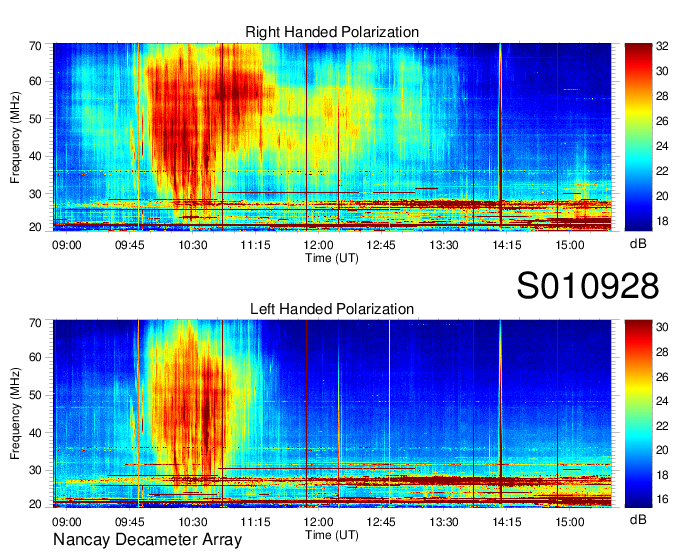
Task: Click the "09:00" time tick of the Right Handed plot
Action: [67, 245]
